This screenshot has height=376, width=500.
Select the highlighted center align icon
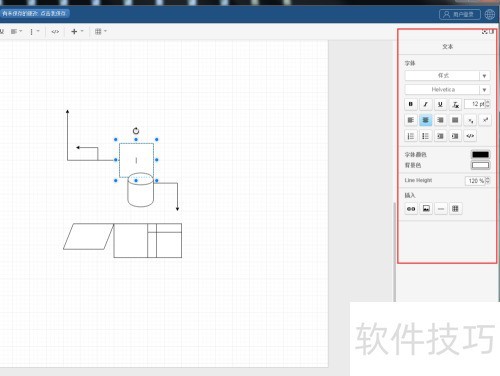coord(425,120)
